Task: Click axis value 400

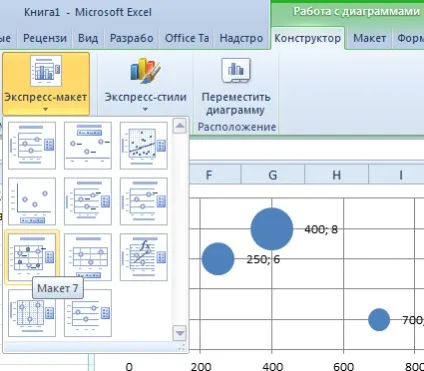Action: coord(272,366)
